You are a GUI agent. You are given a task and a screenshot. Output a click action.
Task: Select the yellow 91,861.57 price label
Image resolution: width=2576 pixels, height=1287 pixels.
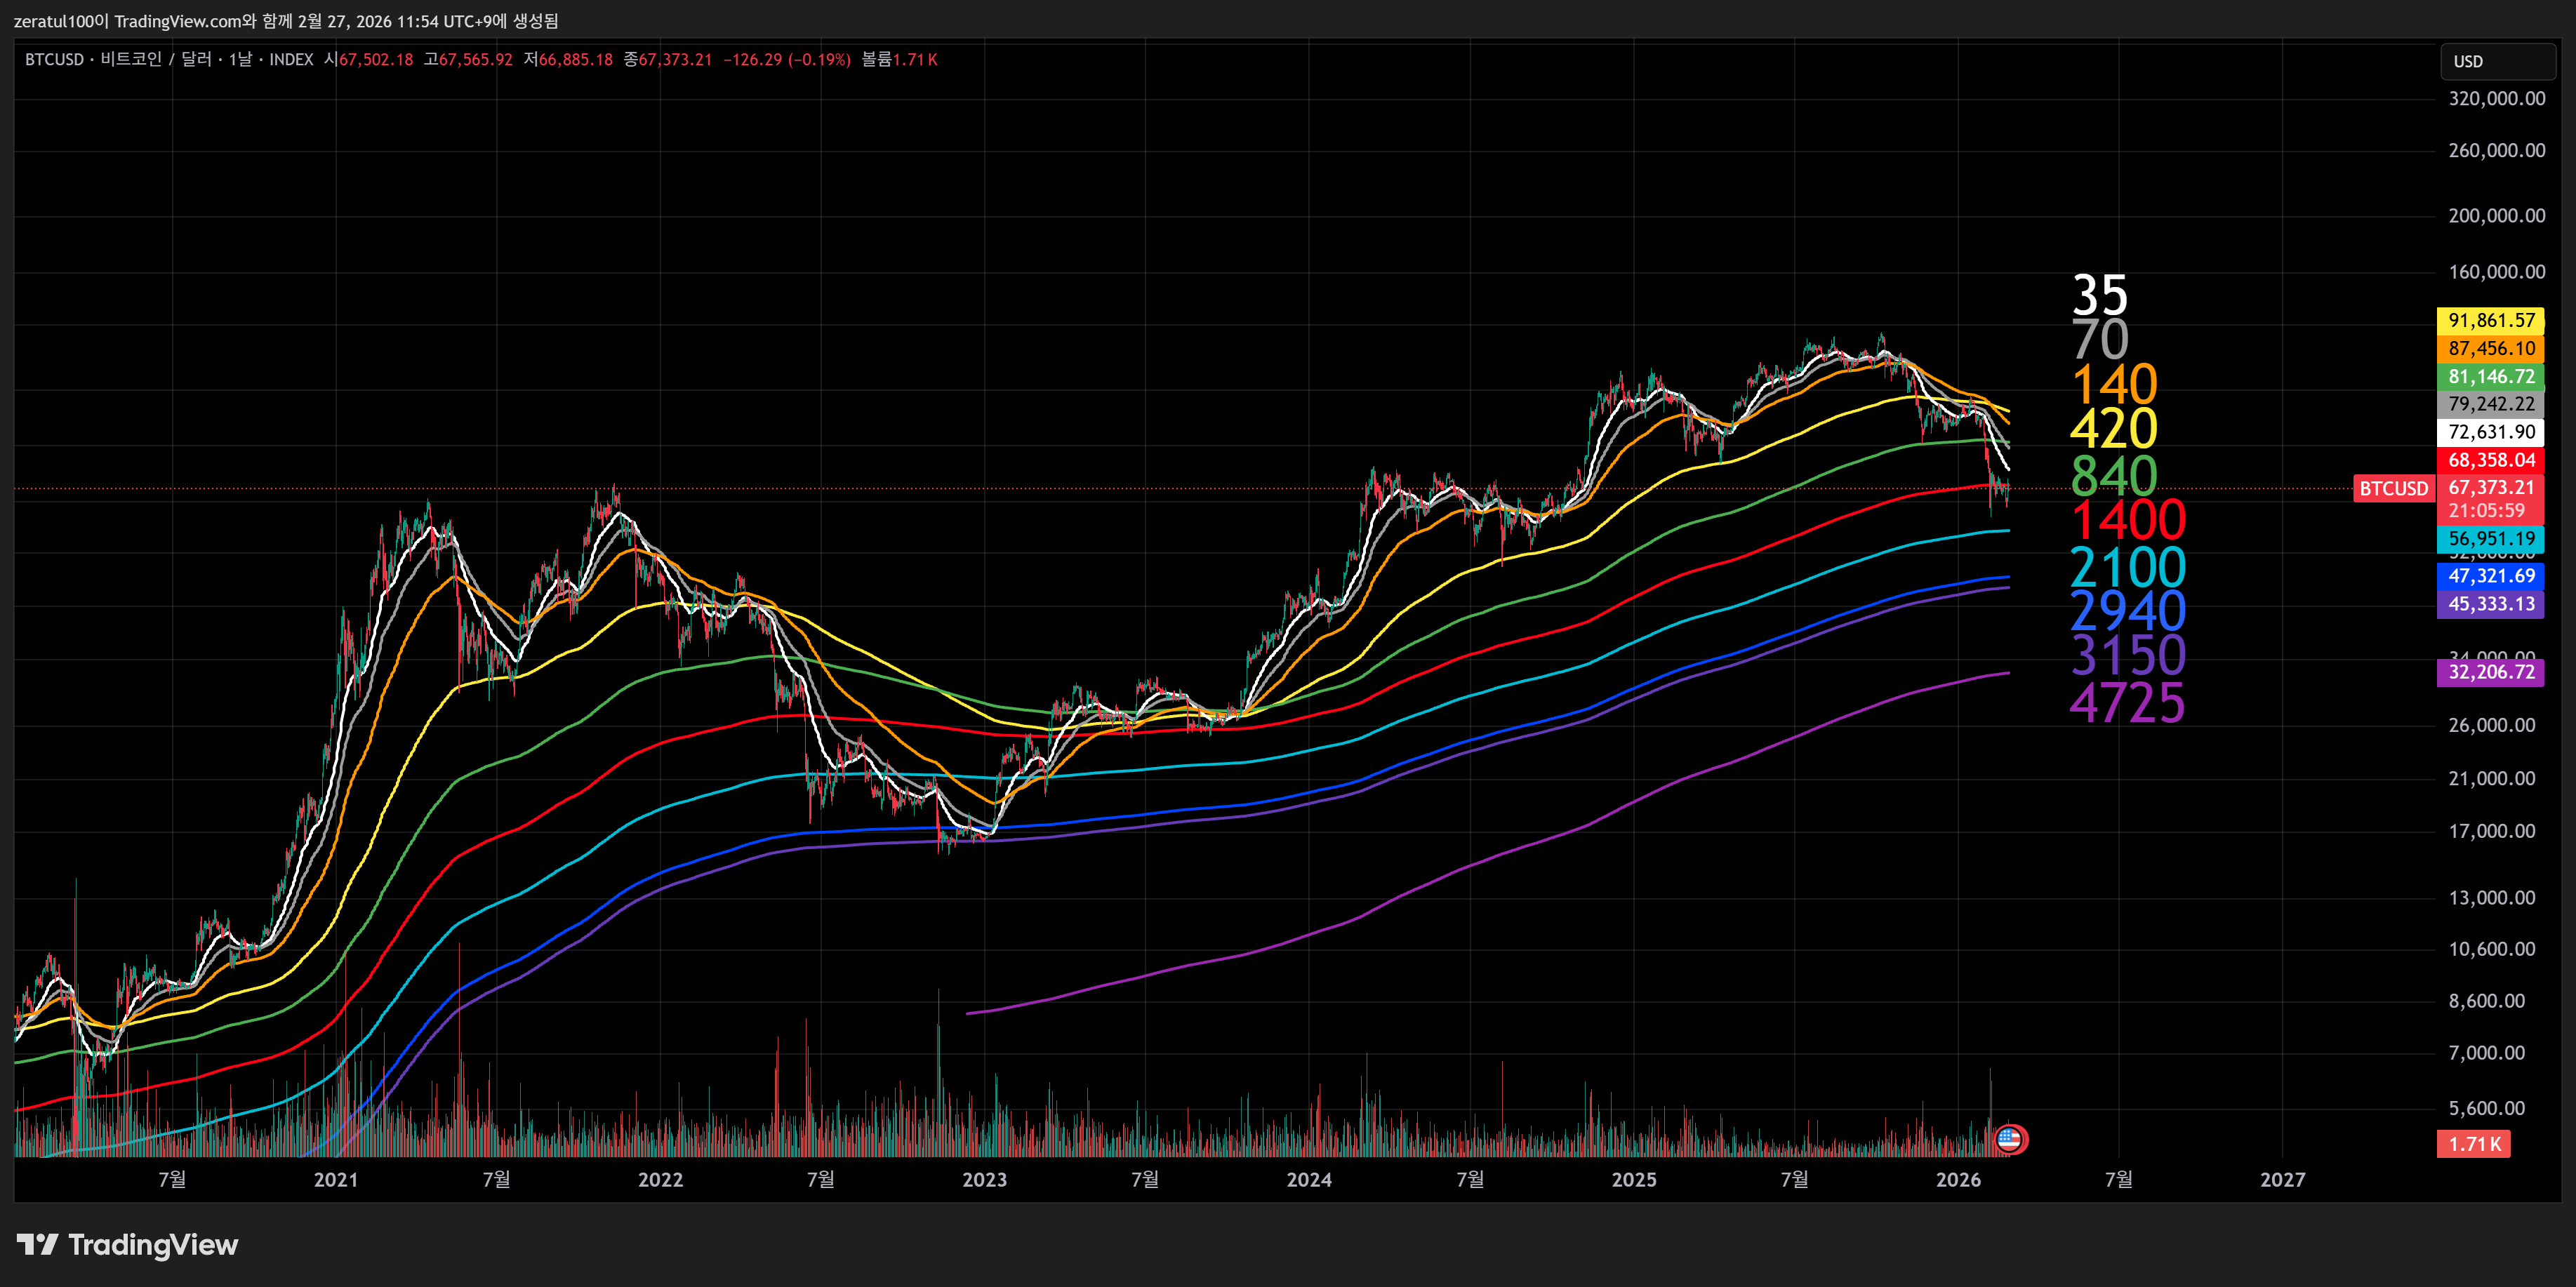(2490, 320)
